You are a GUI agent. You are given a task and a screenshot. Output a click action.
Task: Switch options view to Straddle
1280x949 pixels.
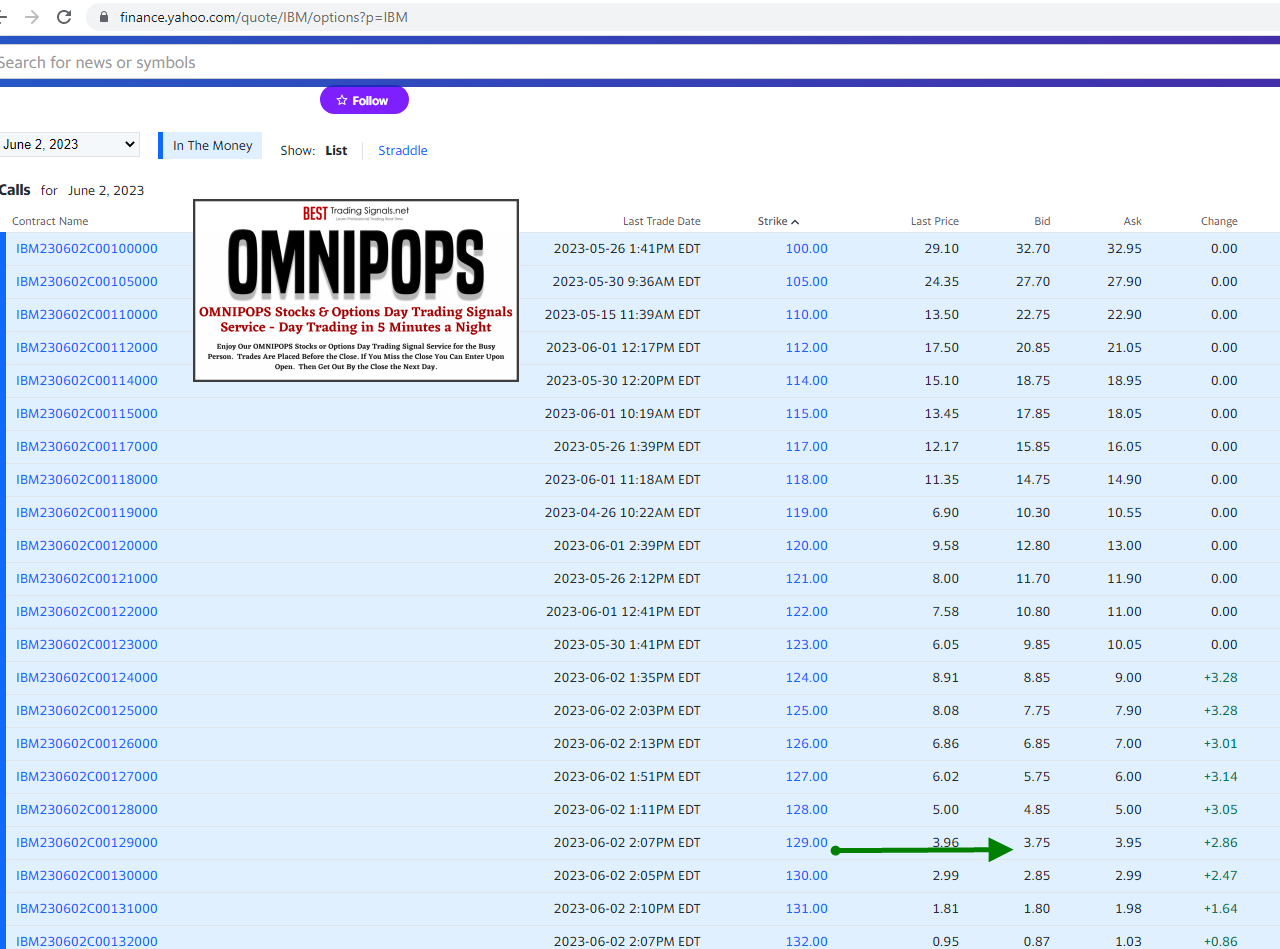[x=403, y=151]
